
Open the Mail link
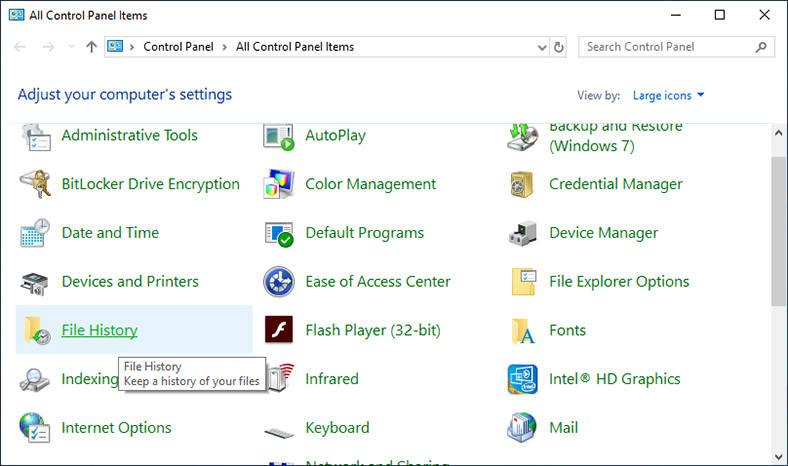click(563, 428)
